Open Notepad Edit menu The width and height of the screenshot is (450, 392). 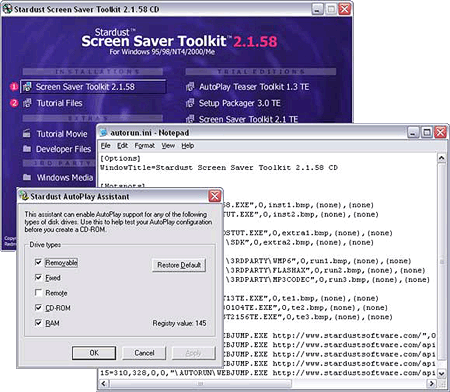coord(122,146)
